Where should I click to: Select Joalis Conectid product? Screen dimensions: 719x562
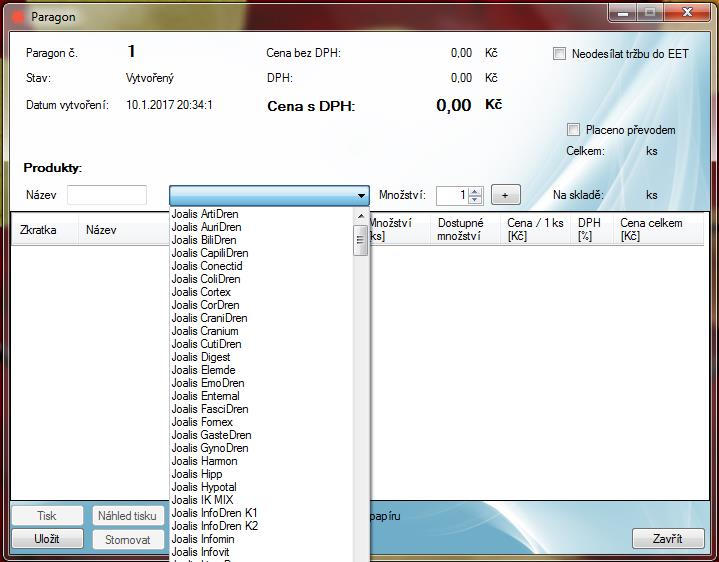point(261,266)
